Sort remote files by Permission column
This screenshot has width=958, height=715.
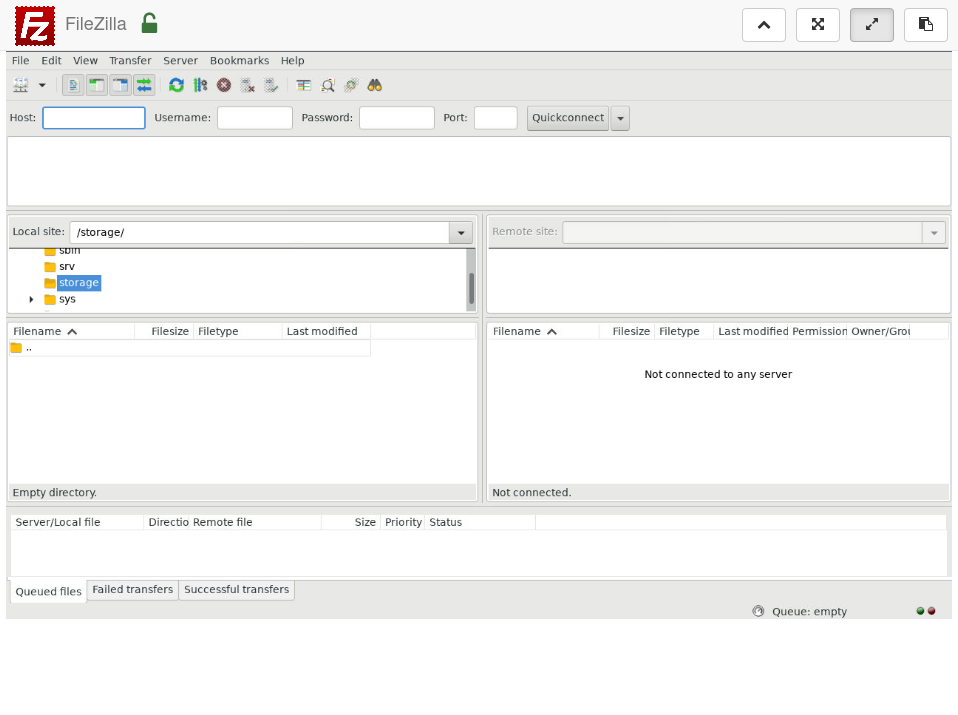point(819,331)
